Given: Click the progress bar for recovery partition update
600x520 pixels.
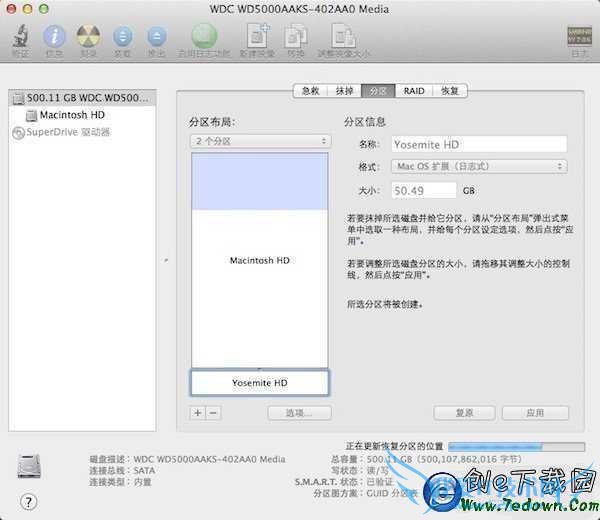Looking at the screenshot, I should point(517,447).
